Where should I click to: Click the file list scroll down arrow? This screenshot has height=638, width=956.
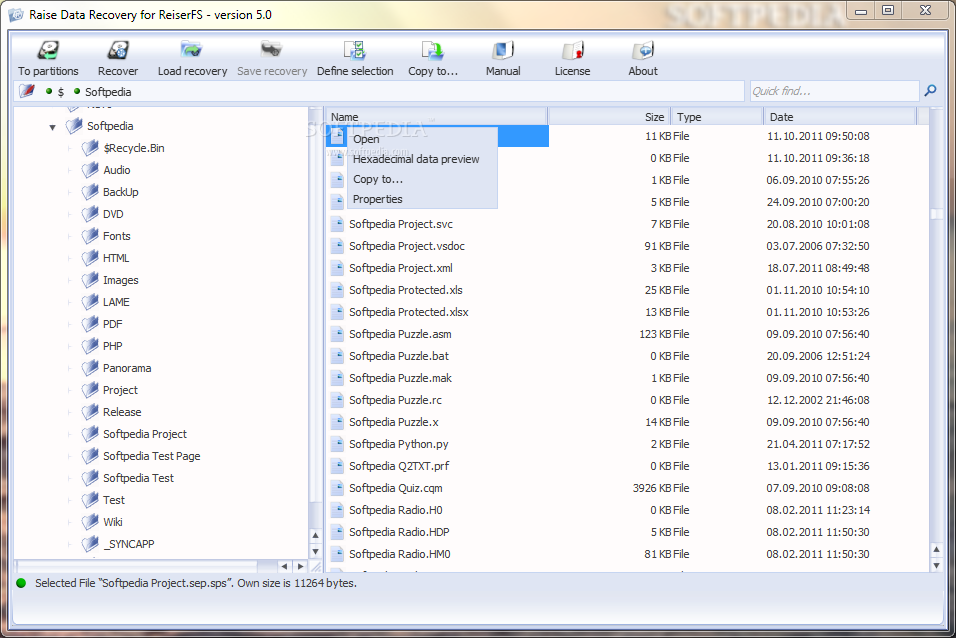coord(936,565)
